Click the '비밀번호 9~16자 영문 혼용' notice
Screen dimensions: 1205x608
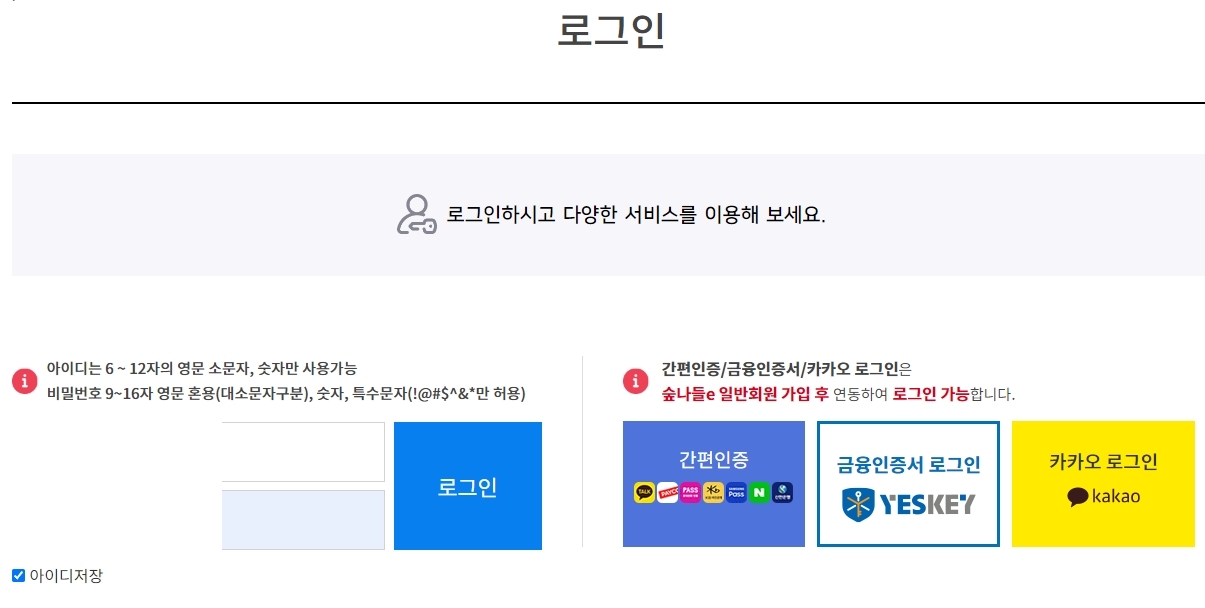tap(286, 393)
